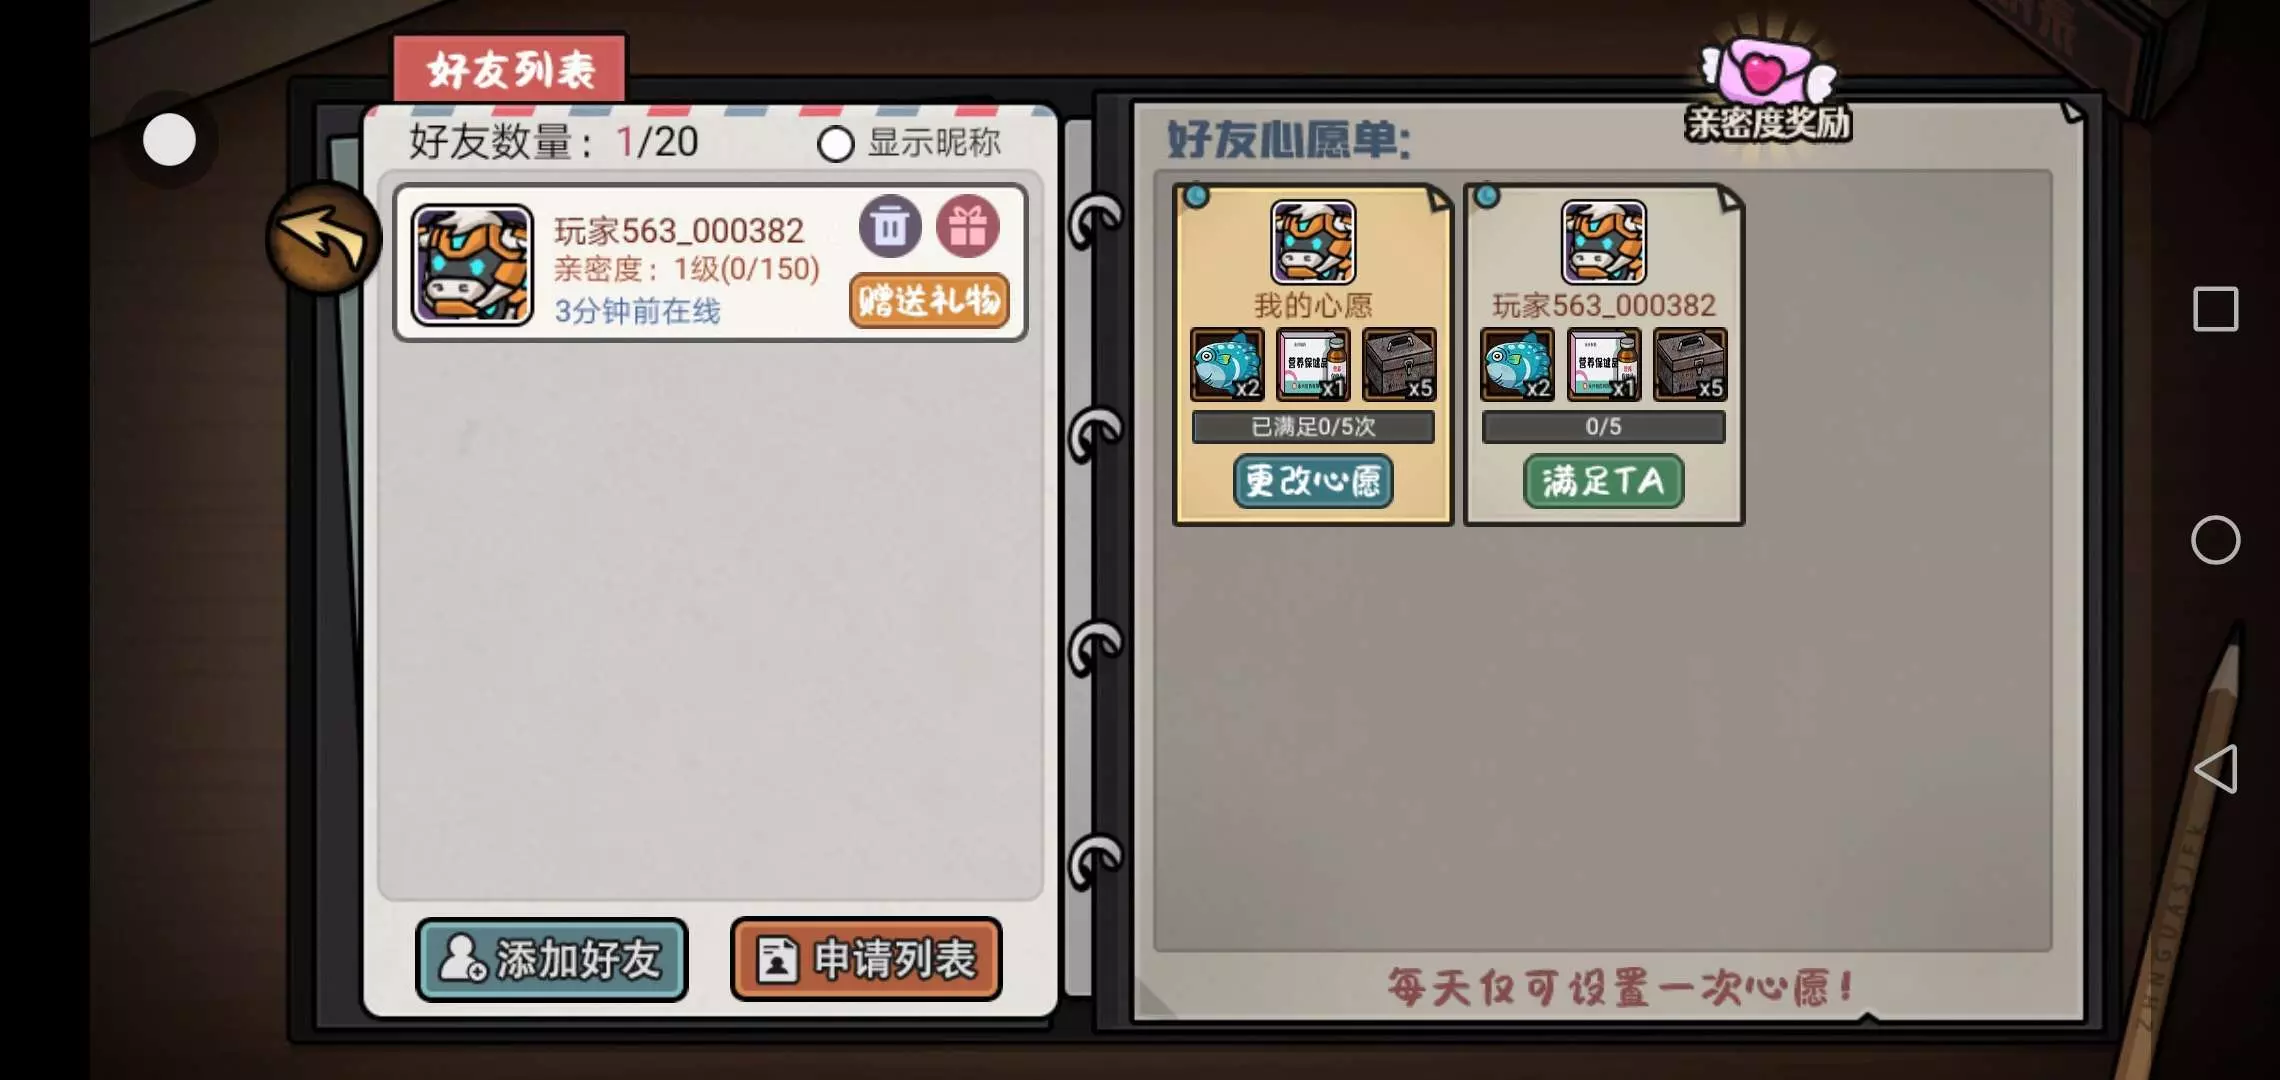Tap the toolbox item in friend's wish card

(x=1690, y=364)
